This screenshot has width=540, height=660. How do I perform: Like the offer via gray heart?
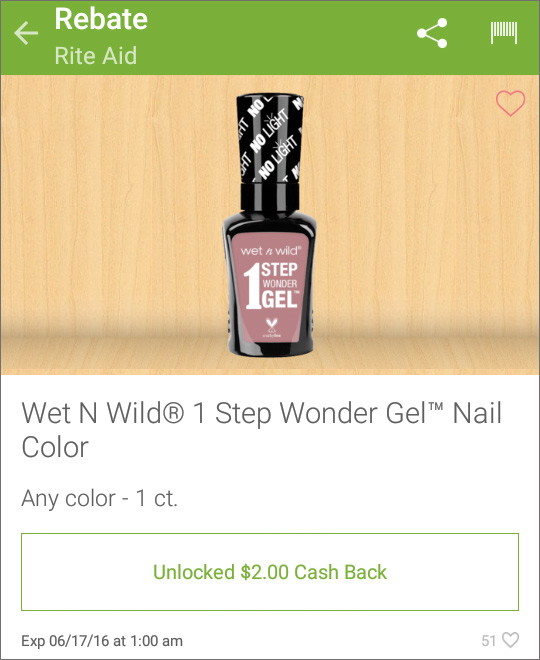click(x=511, y=640)
